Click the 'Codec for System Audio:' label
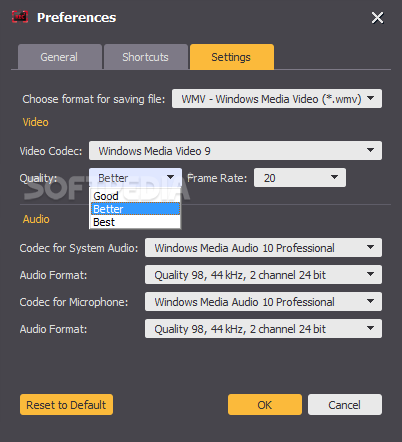The image size is (402, 442). [79, 248]
